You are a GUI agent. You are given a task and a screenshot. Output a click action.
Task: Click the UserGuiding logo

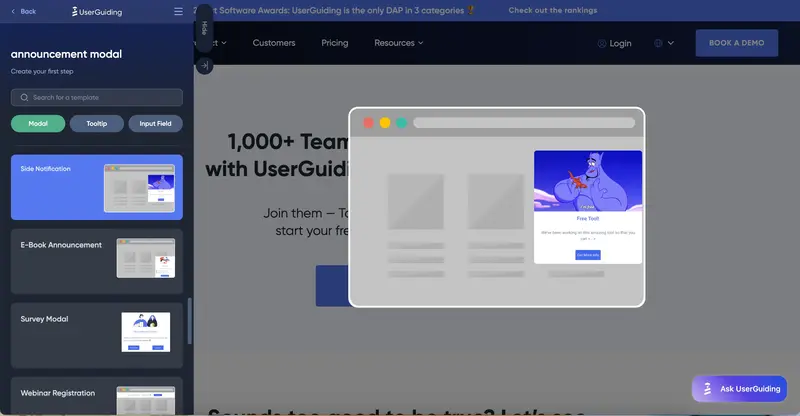[97, 12]
